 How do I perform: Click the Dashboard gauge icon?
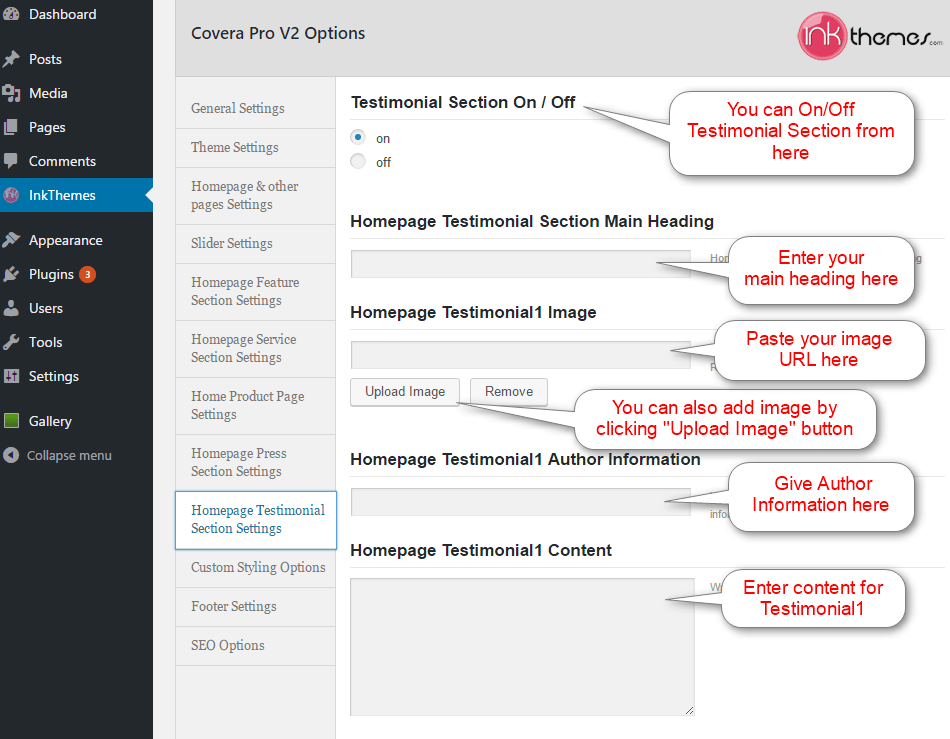point(11,14)
